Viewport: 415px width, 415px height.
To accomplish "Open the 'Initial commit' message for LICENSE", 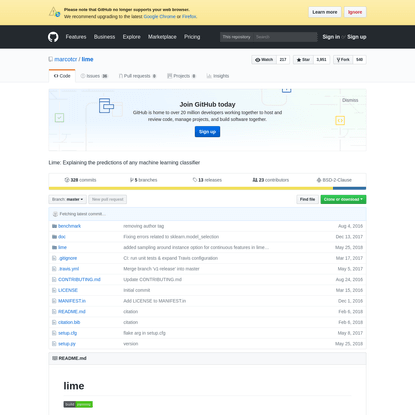I will pos(137,290).
